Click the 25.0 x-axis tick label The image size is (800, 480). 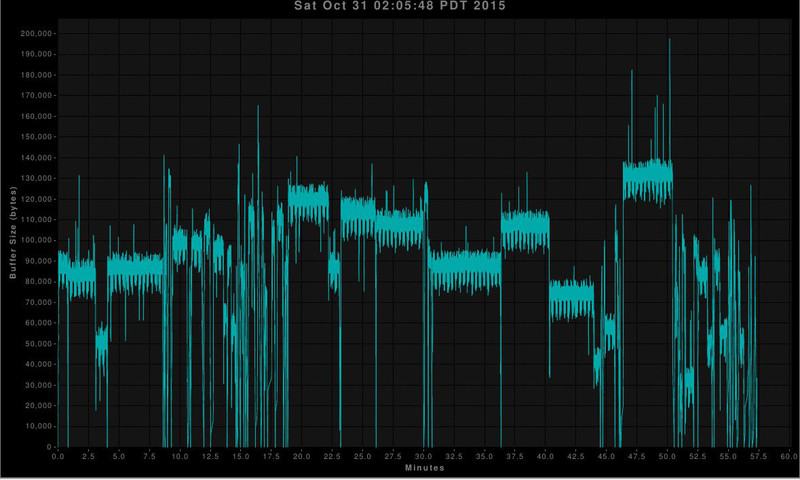tap(363, 456)
